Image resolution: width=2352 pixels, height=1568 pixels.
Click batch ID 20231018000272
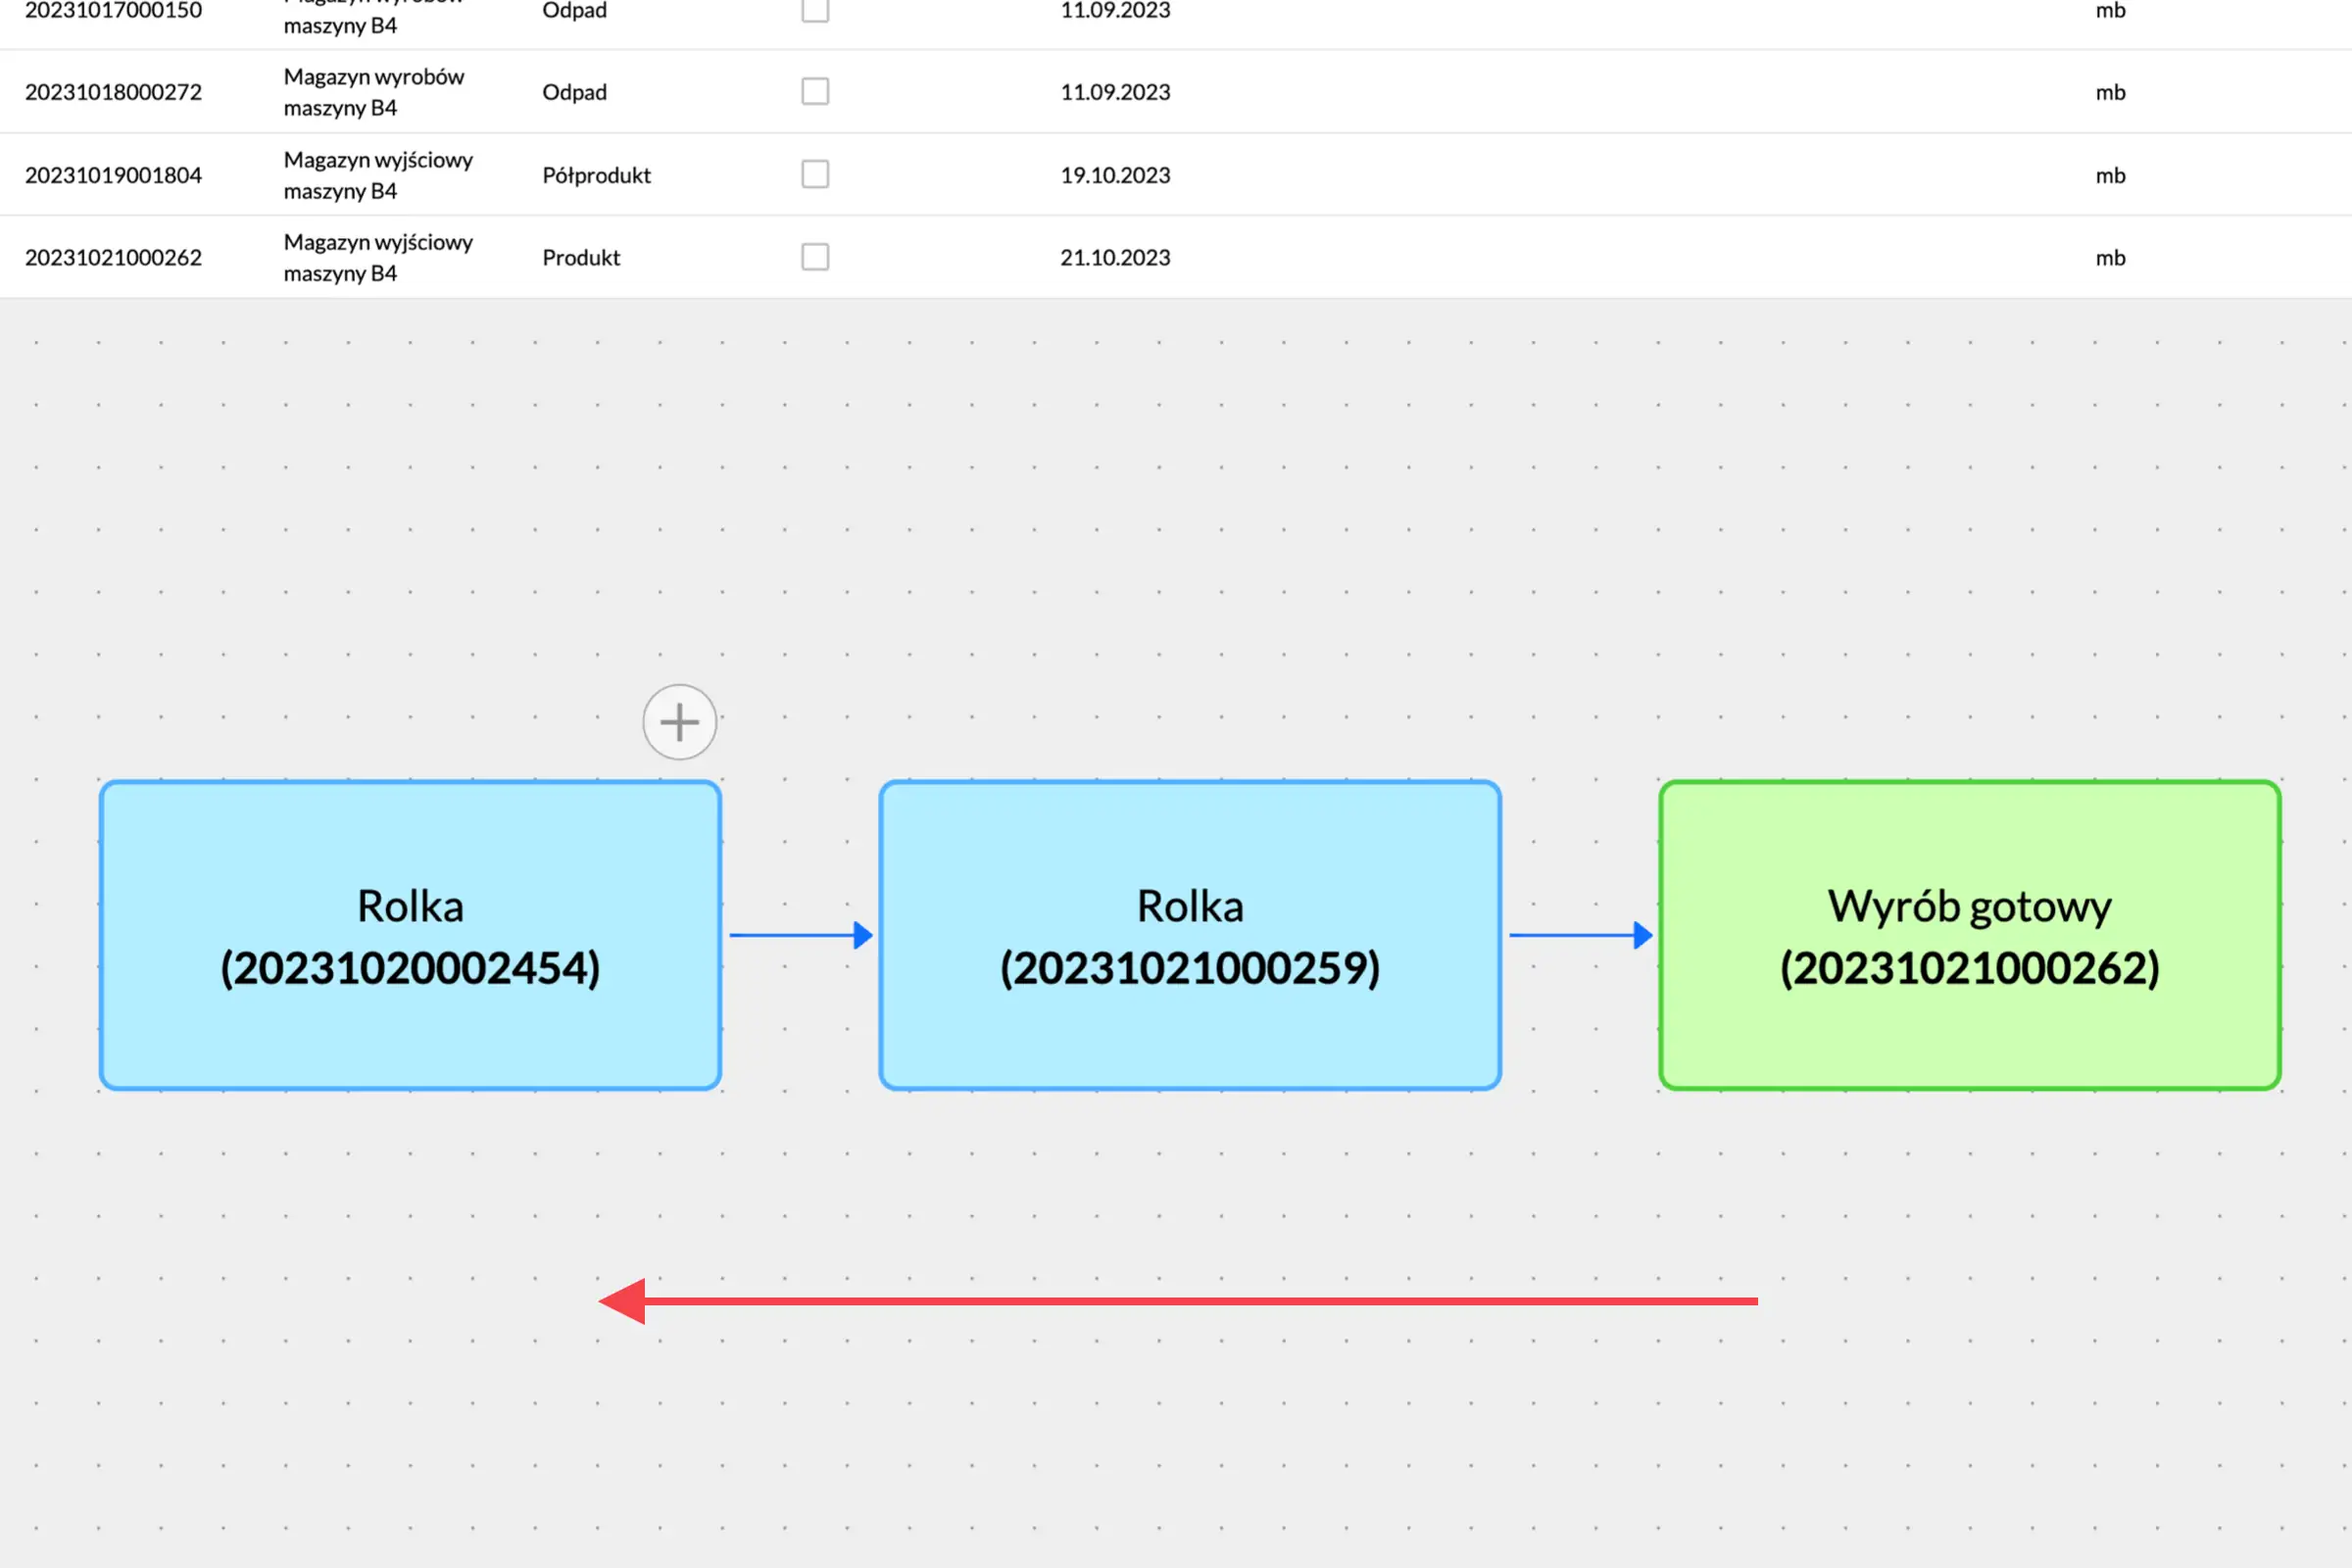click(113, 92)
